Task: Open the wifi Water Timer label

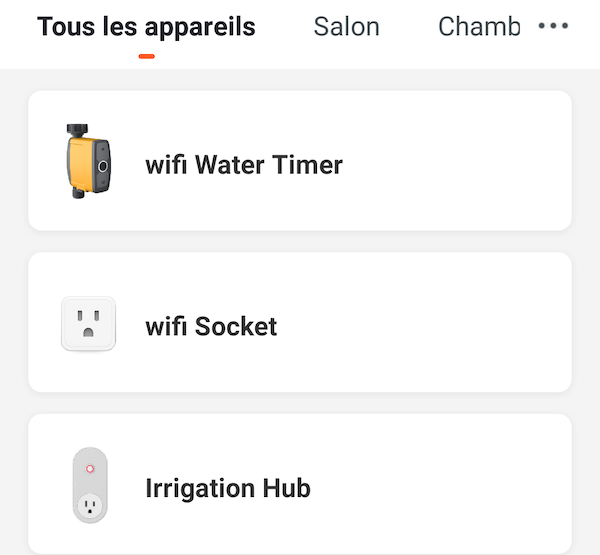Action: coord(244,164)
